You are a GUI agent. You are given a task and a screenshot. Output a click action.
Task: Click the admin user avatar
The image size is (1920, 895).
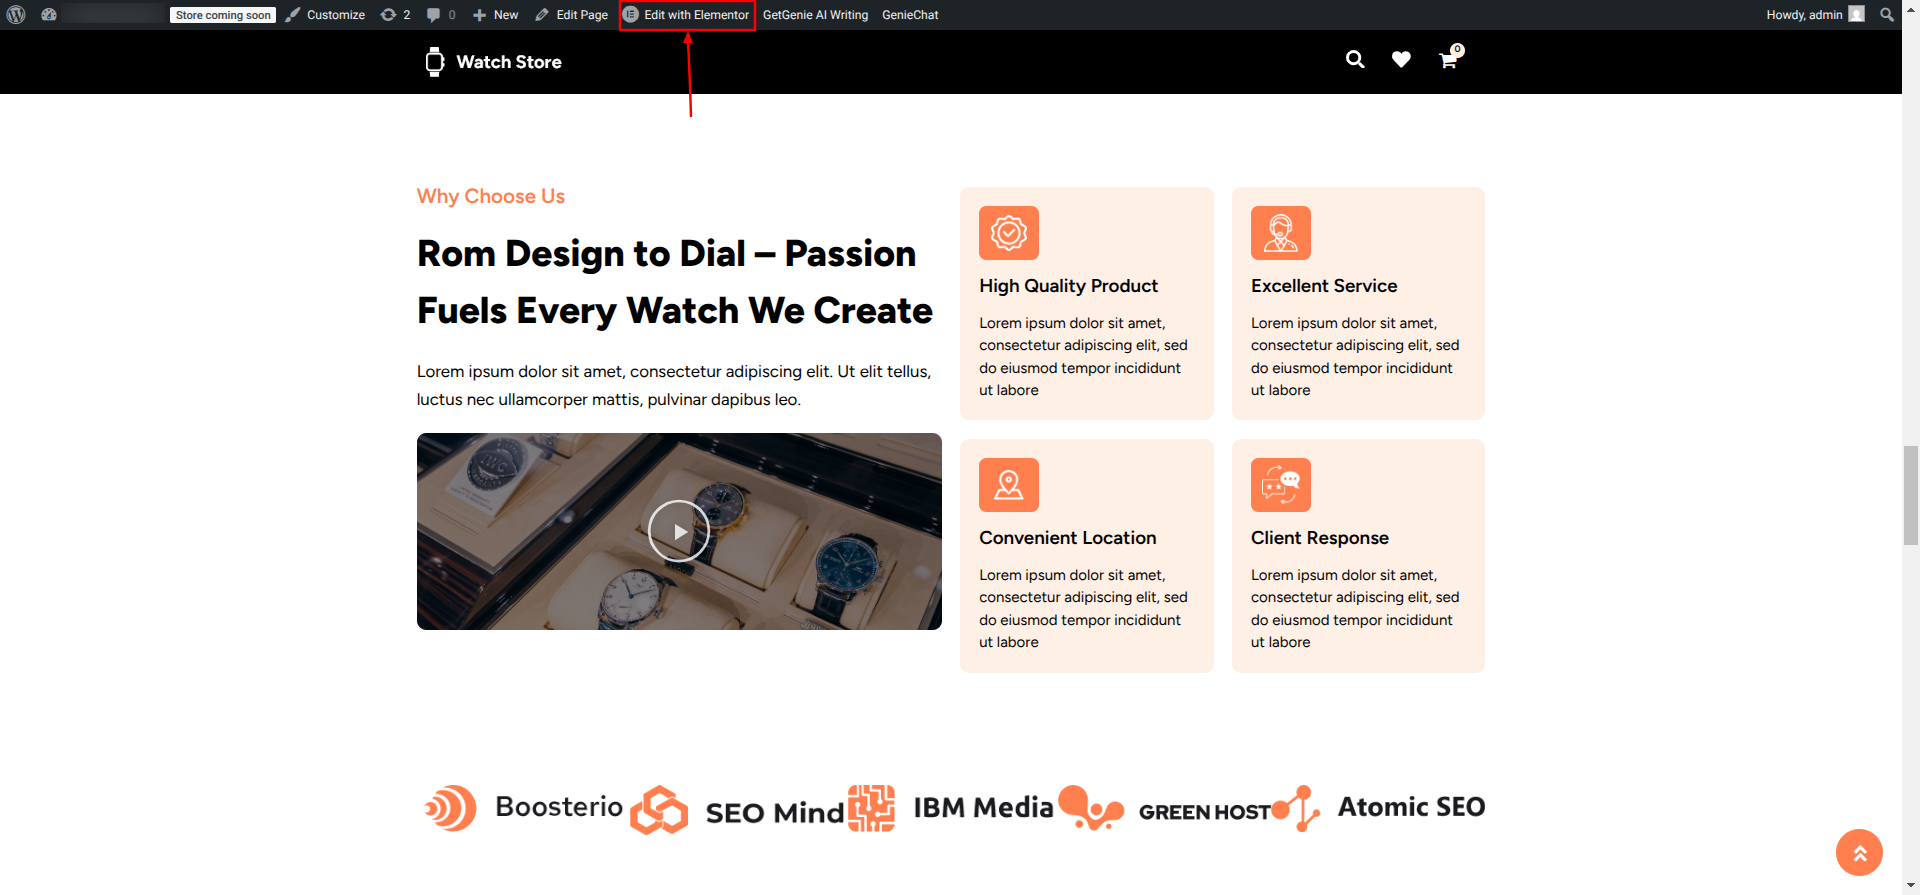point(1856,14)
